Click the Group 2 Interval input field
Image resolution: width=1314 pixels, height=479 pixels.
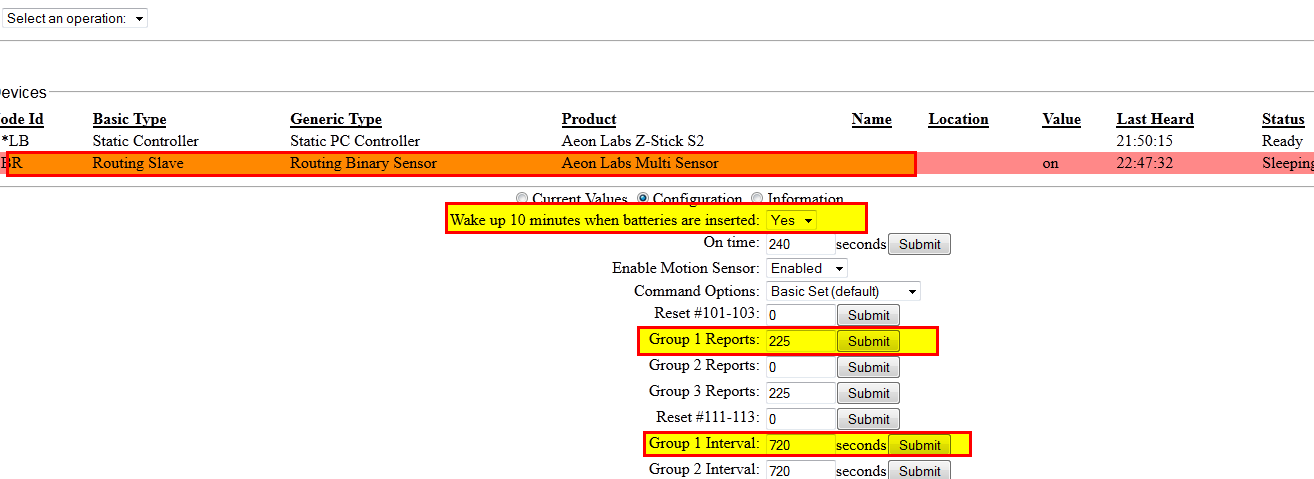[800, 471]
